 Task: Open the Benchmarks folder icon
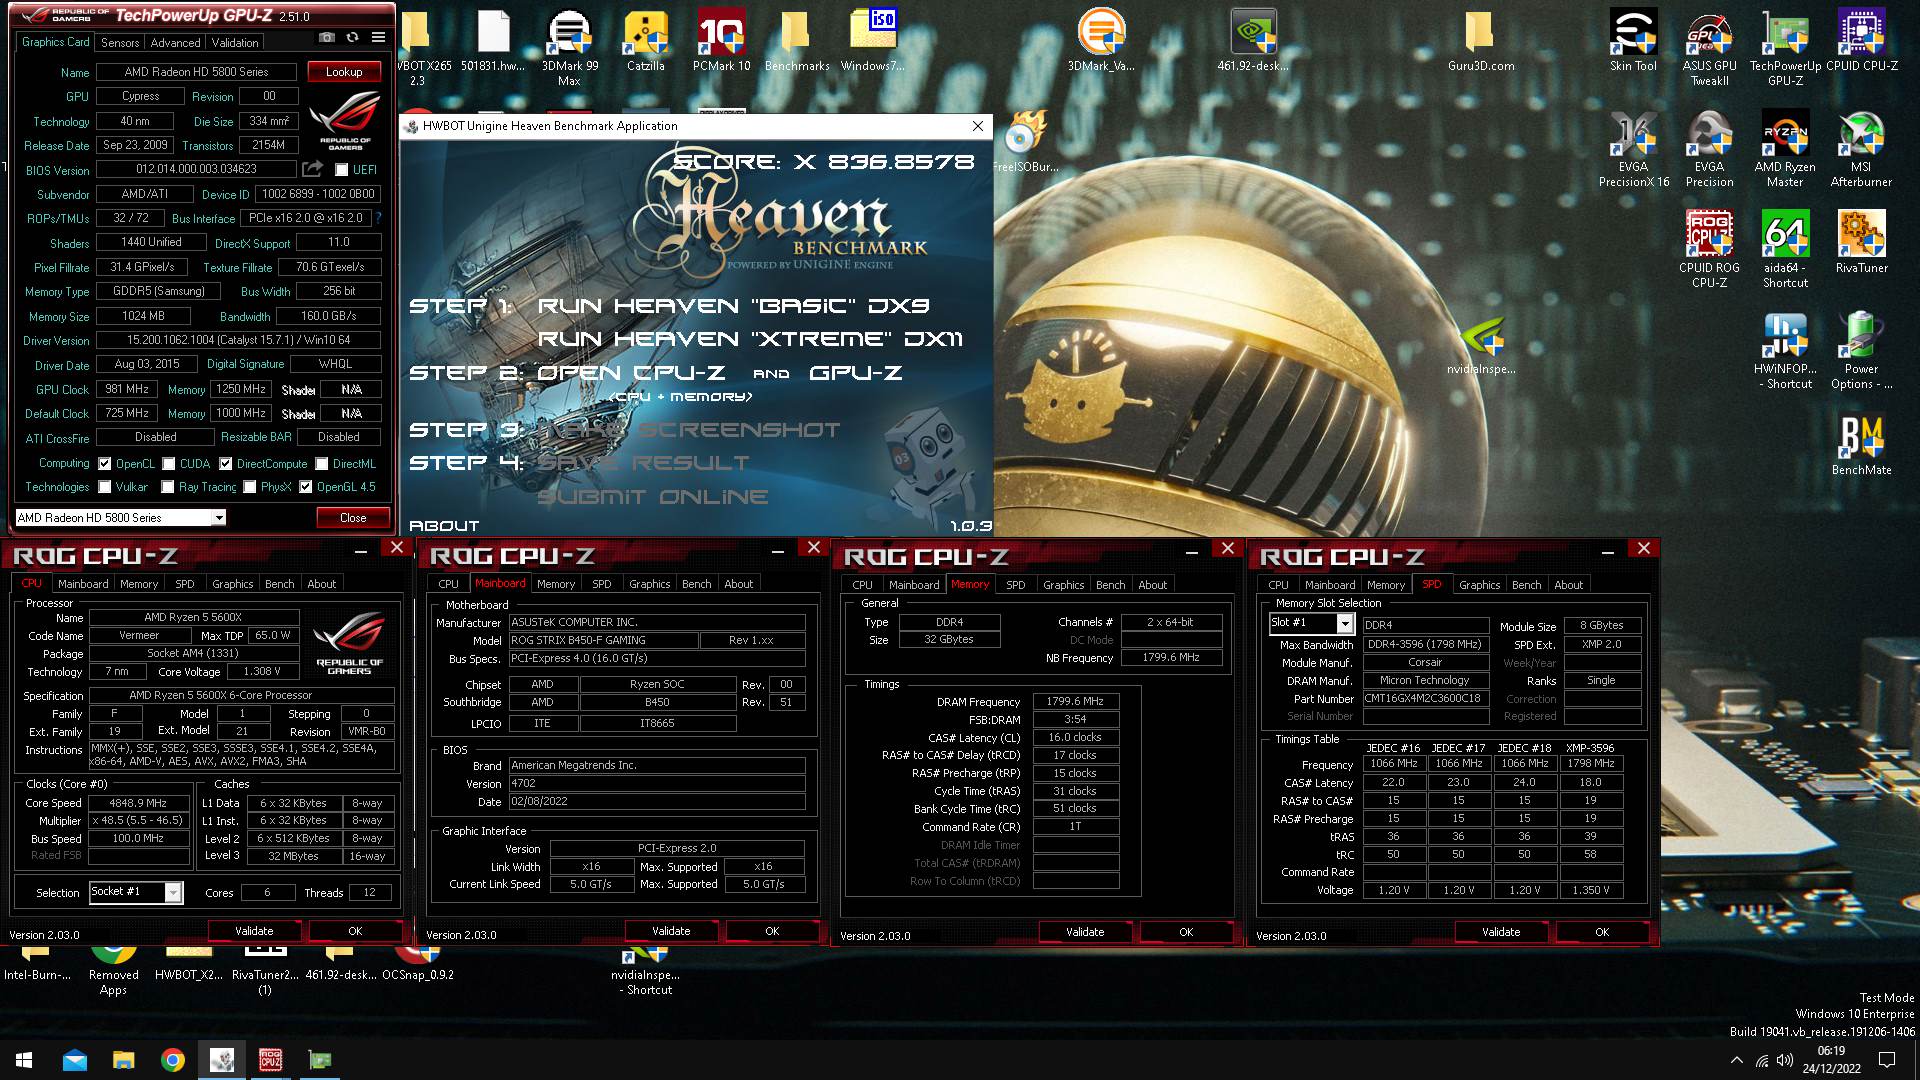coord(797,42)
